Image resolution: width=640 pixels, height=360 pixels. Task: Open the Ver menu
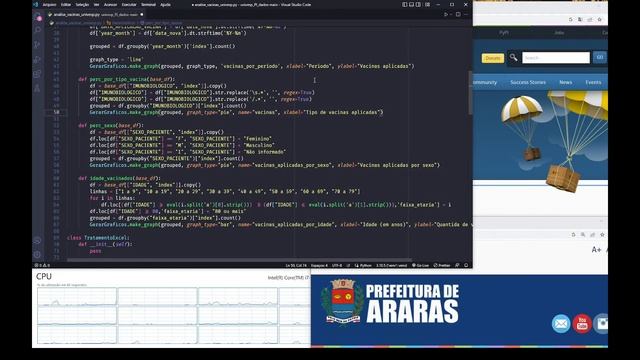coord(96,4)
